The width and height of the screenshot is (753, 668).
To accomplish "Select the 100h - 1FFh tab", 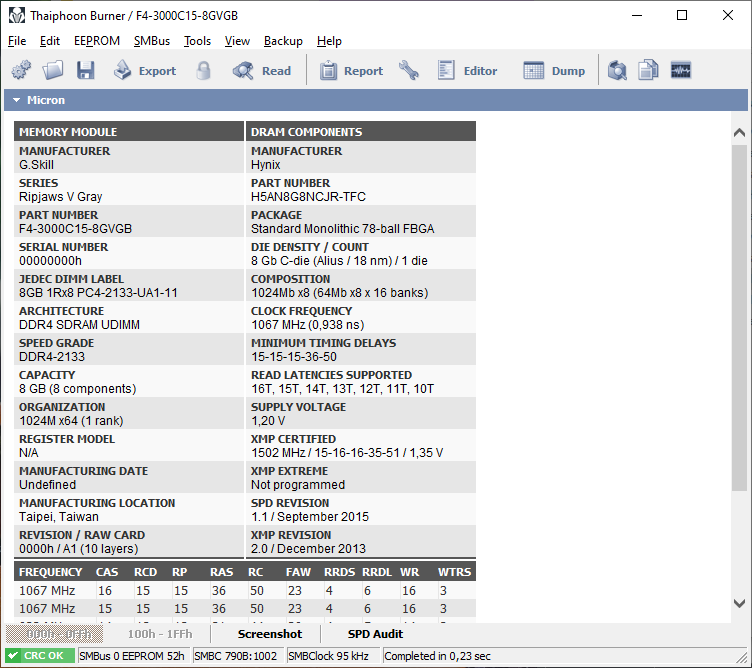I will tap(160, 634).
